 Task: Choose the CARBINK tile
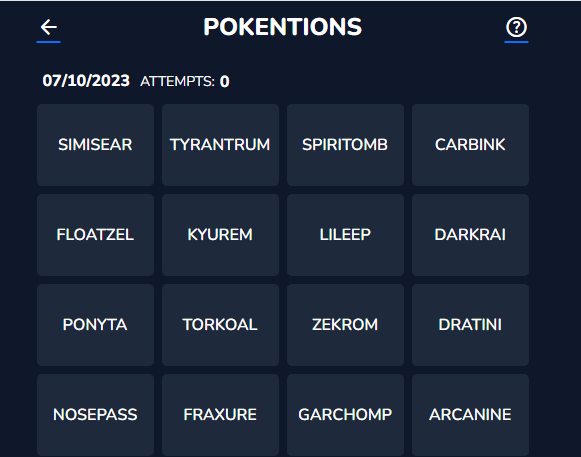[470, 145]
